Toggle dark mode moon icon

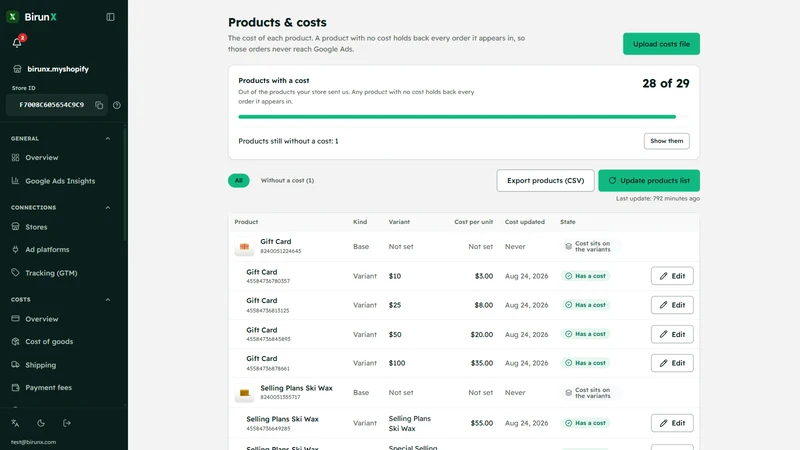(x=41, y=423)
